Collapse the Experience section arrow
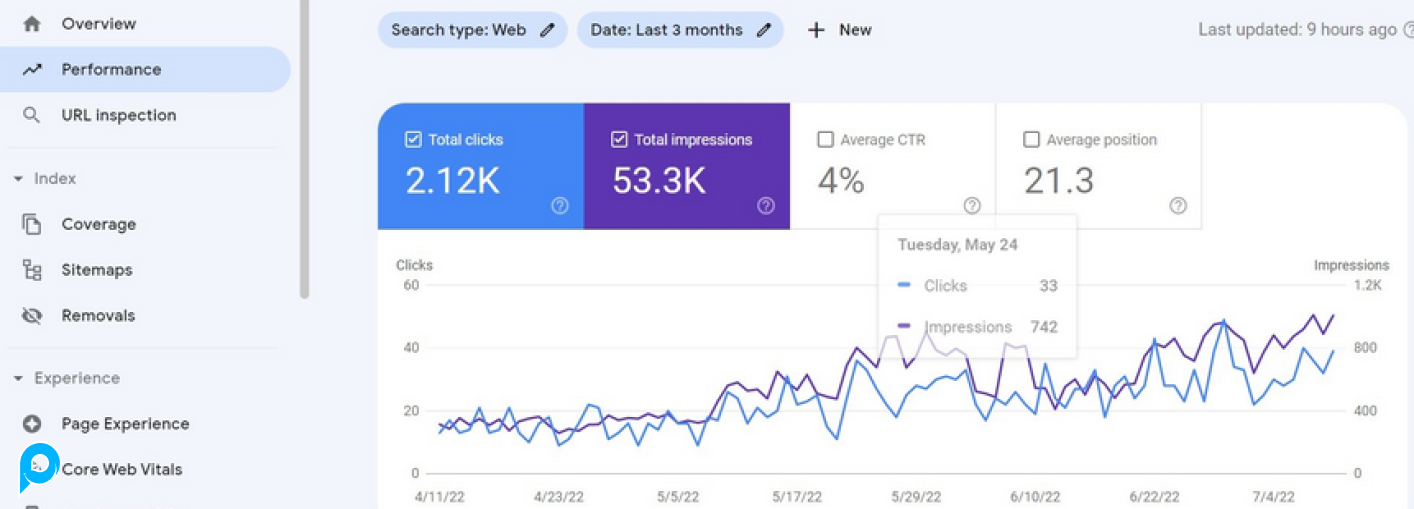Viewport: 1414px width, 509px height. (18, 379)
